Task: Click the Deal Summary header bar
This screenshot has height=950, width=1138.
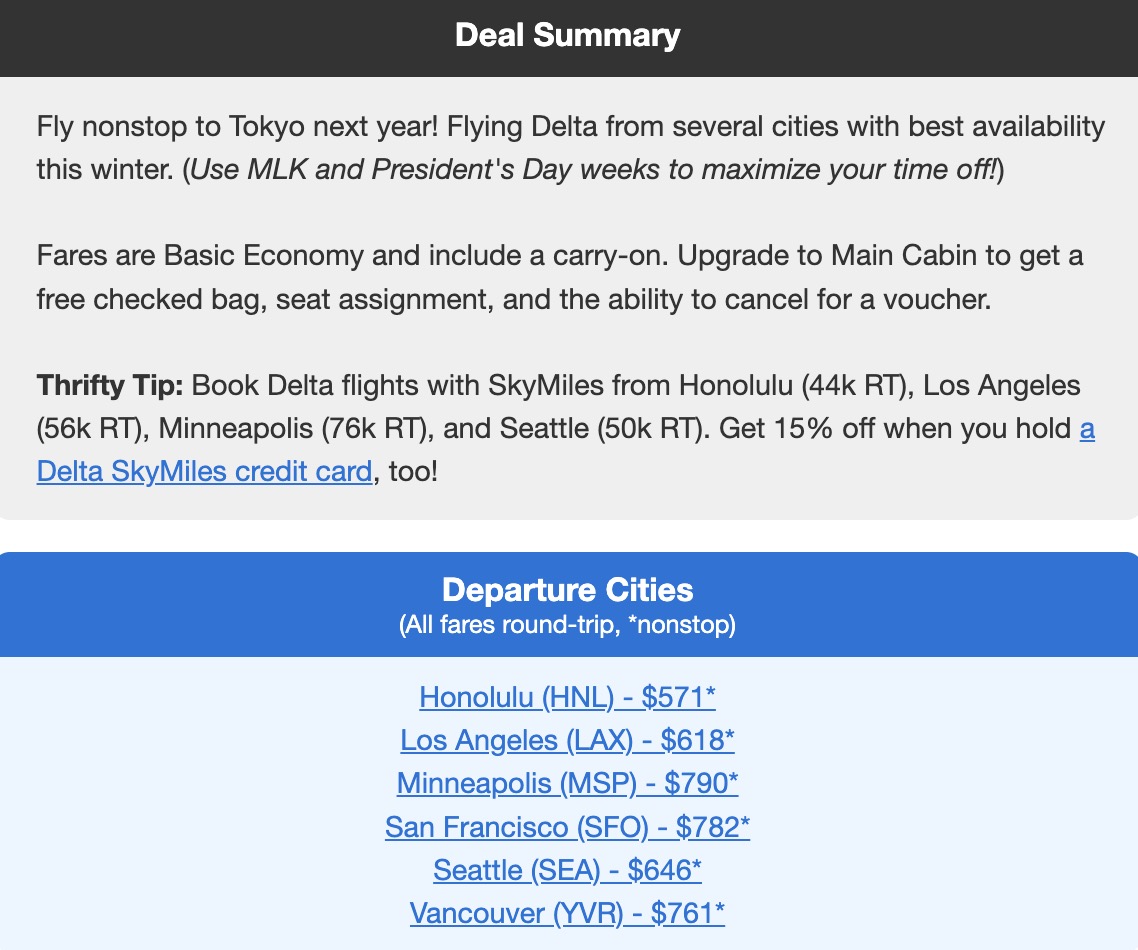Action: 567,35
